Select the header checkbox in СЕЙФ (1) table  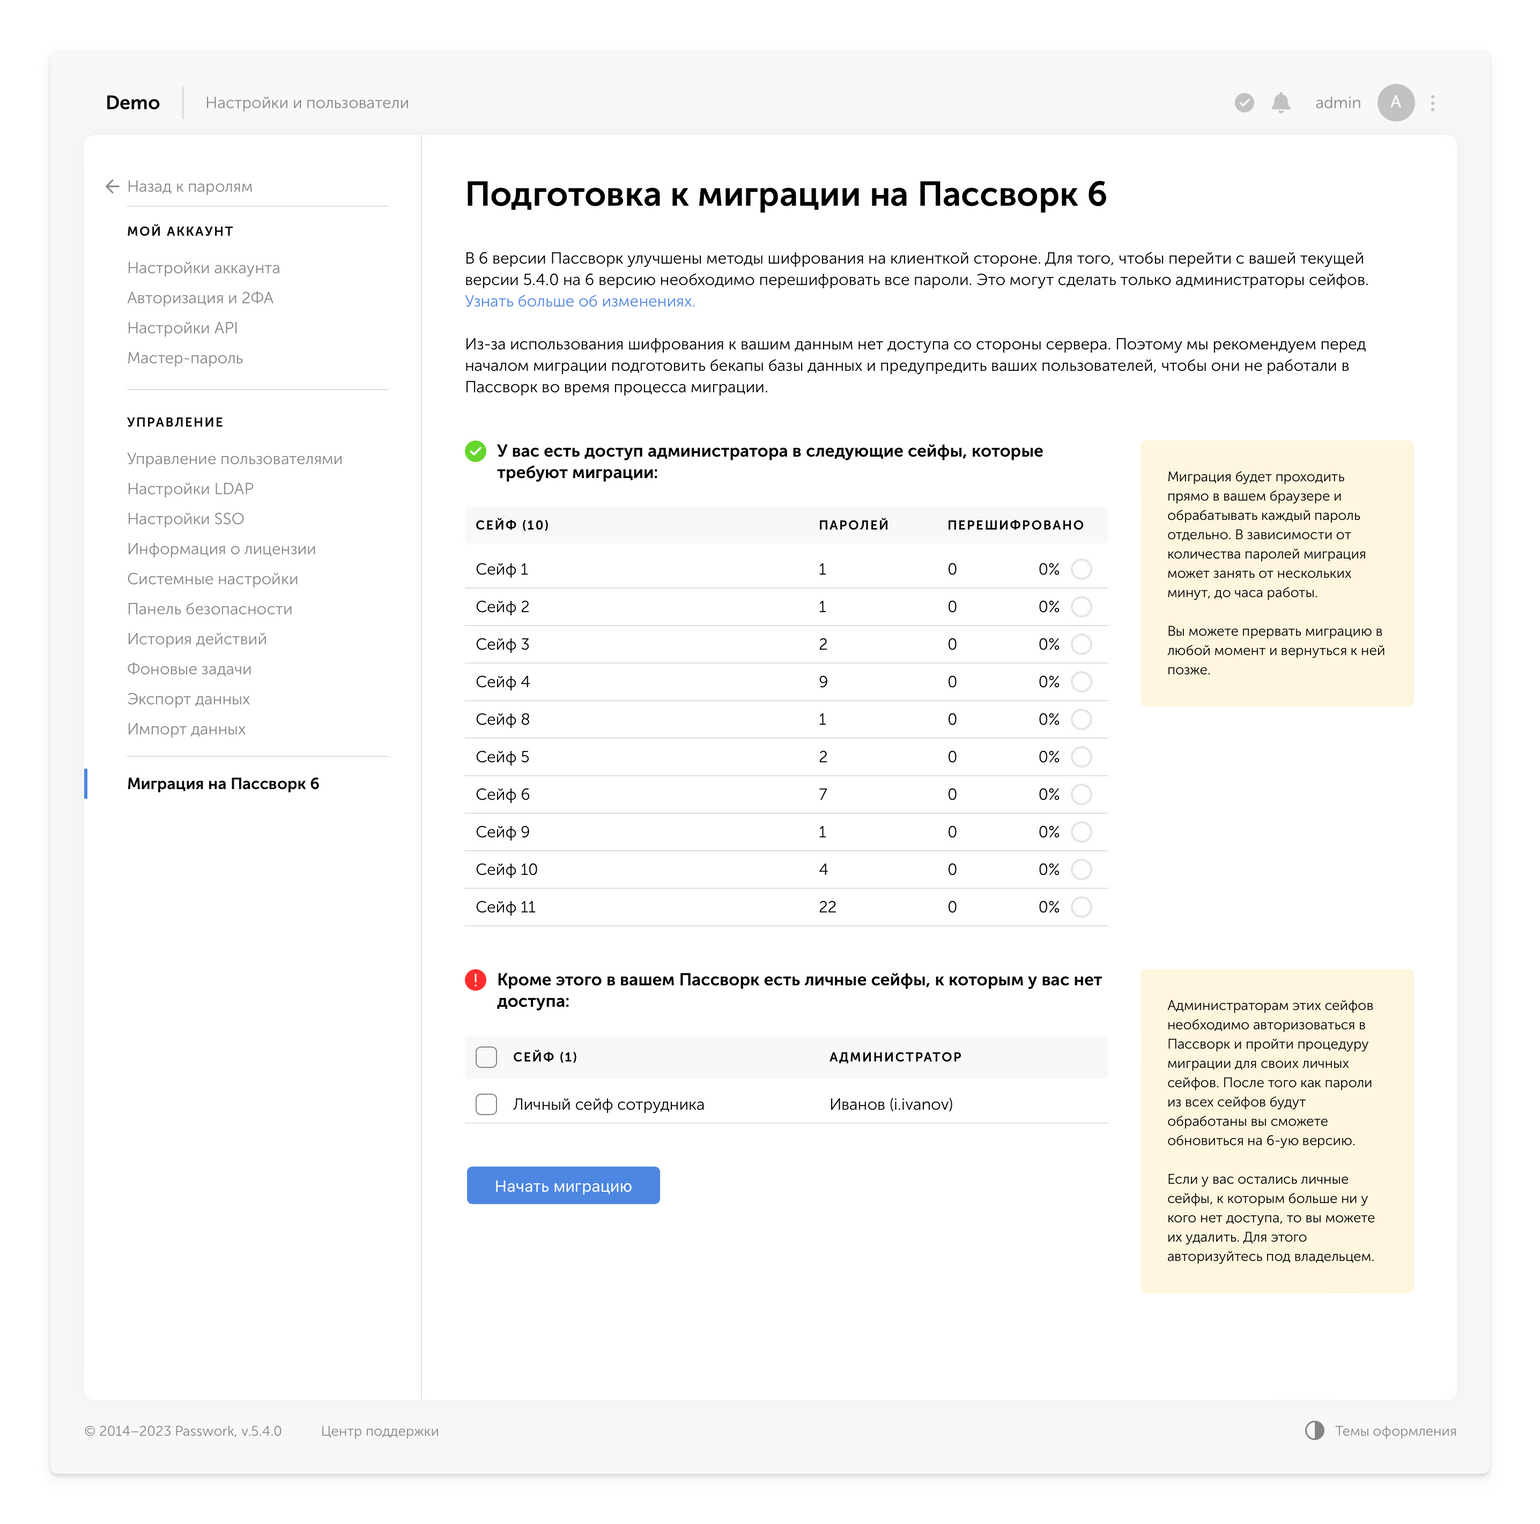click(x=486, y=1056)
